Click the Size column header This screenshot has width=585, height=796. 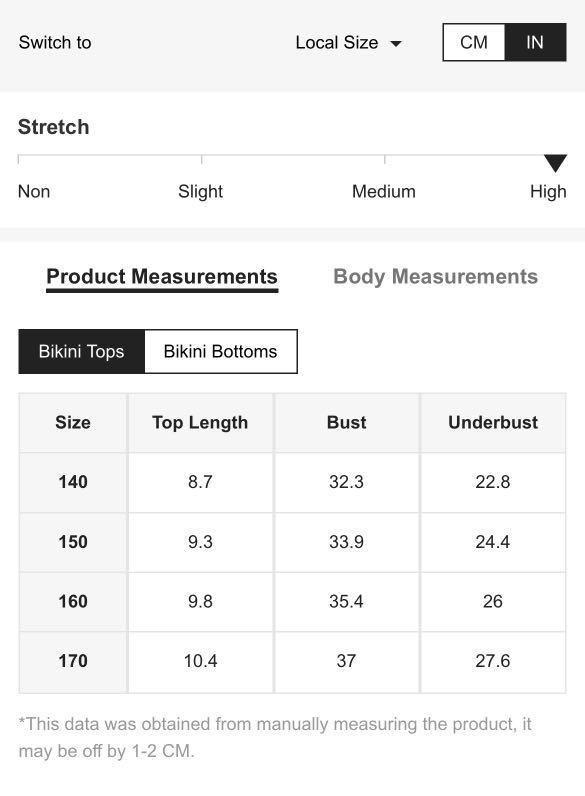[x=73, y=422]
